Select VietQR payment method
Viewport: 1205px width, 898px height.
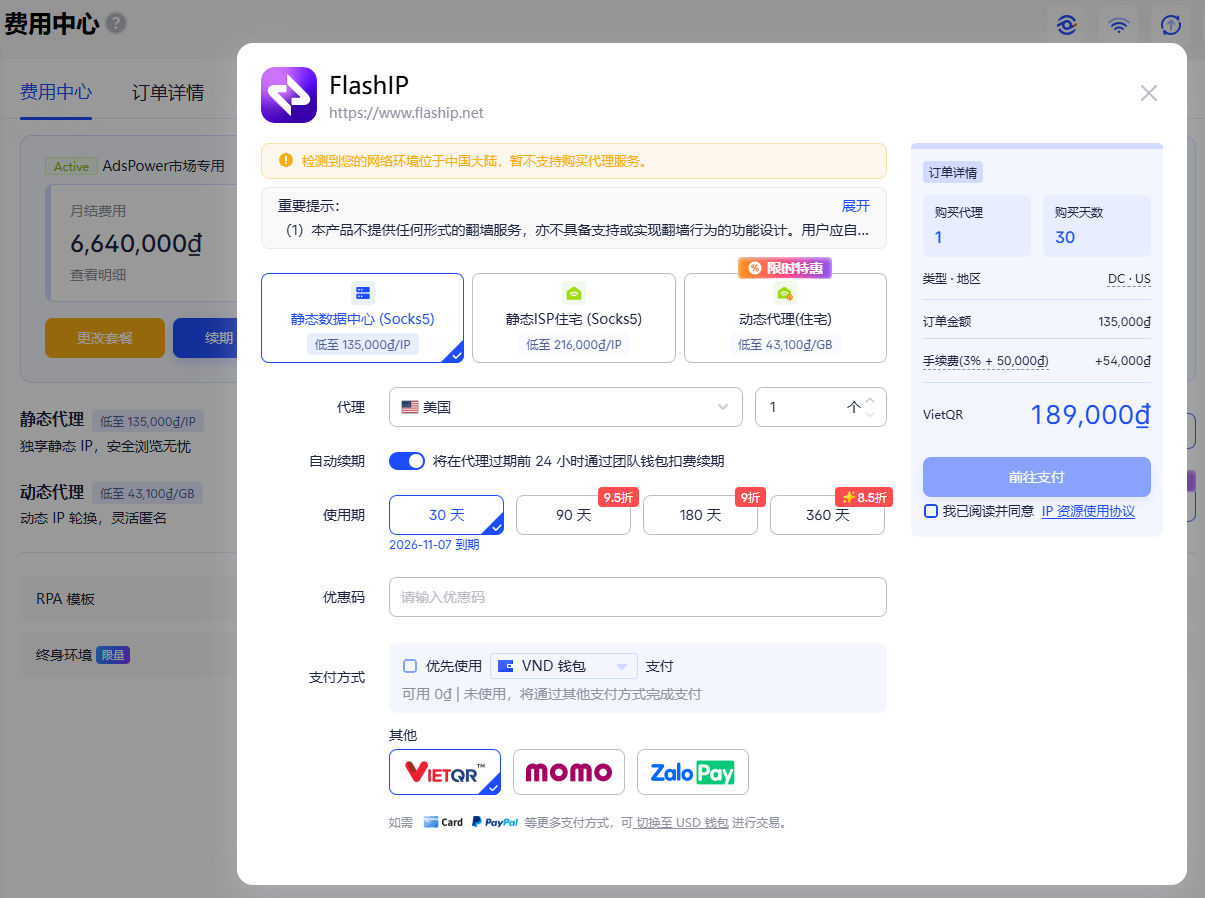(x=445, y=772)
